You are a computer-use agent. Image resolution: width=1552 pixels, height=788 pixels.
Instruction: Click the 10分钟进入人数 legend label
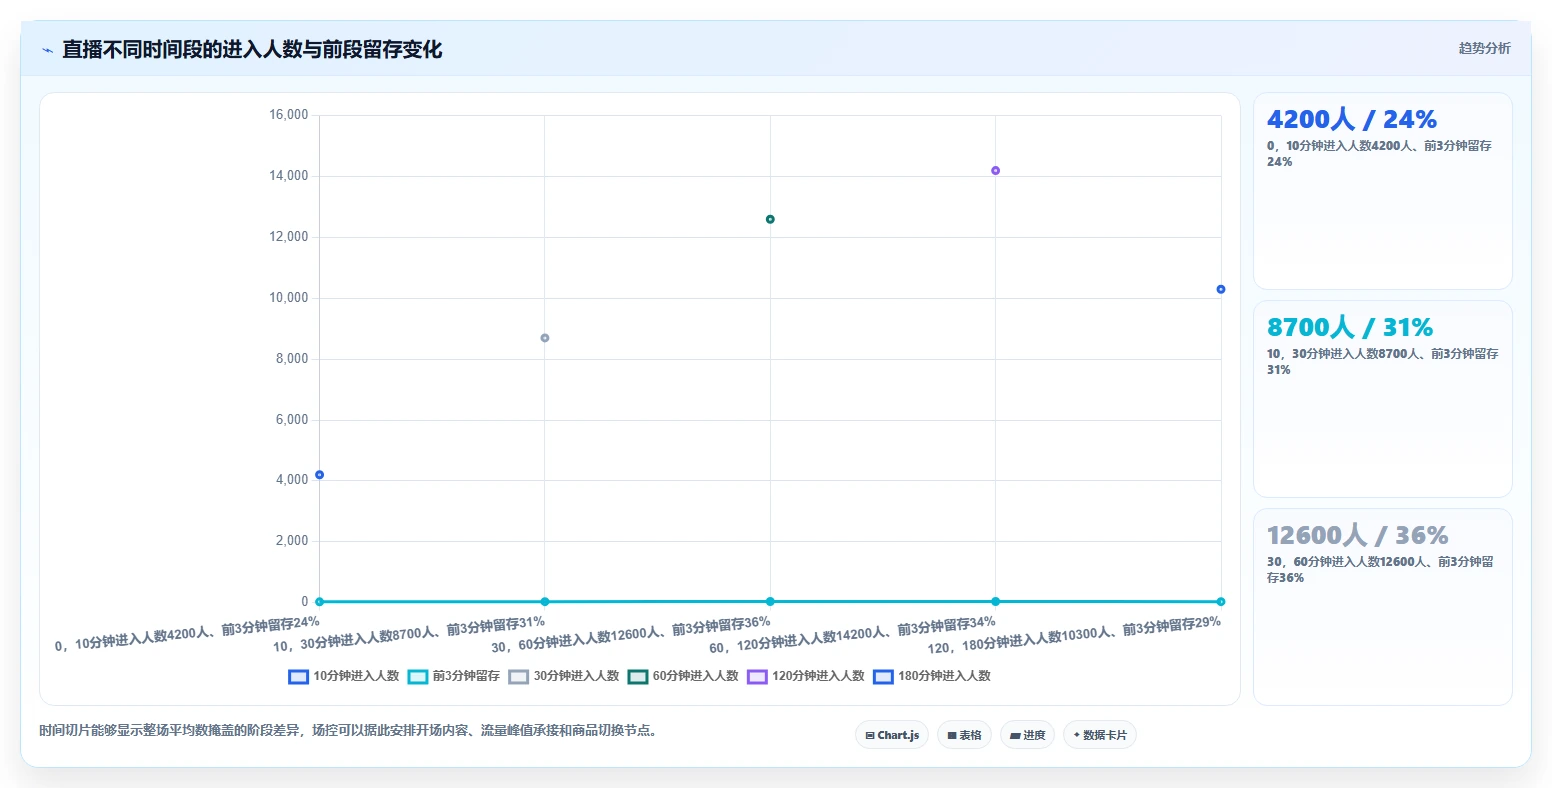pyautogui.click(x=356, y=676)
